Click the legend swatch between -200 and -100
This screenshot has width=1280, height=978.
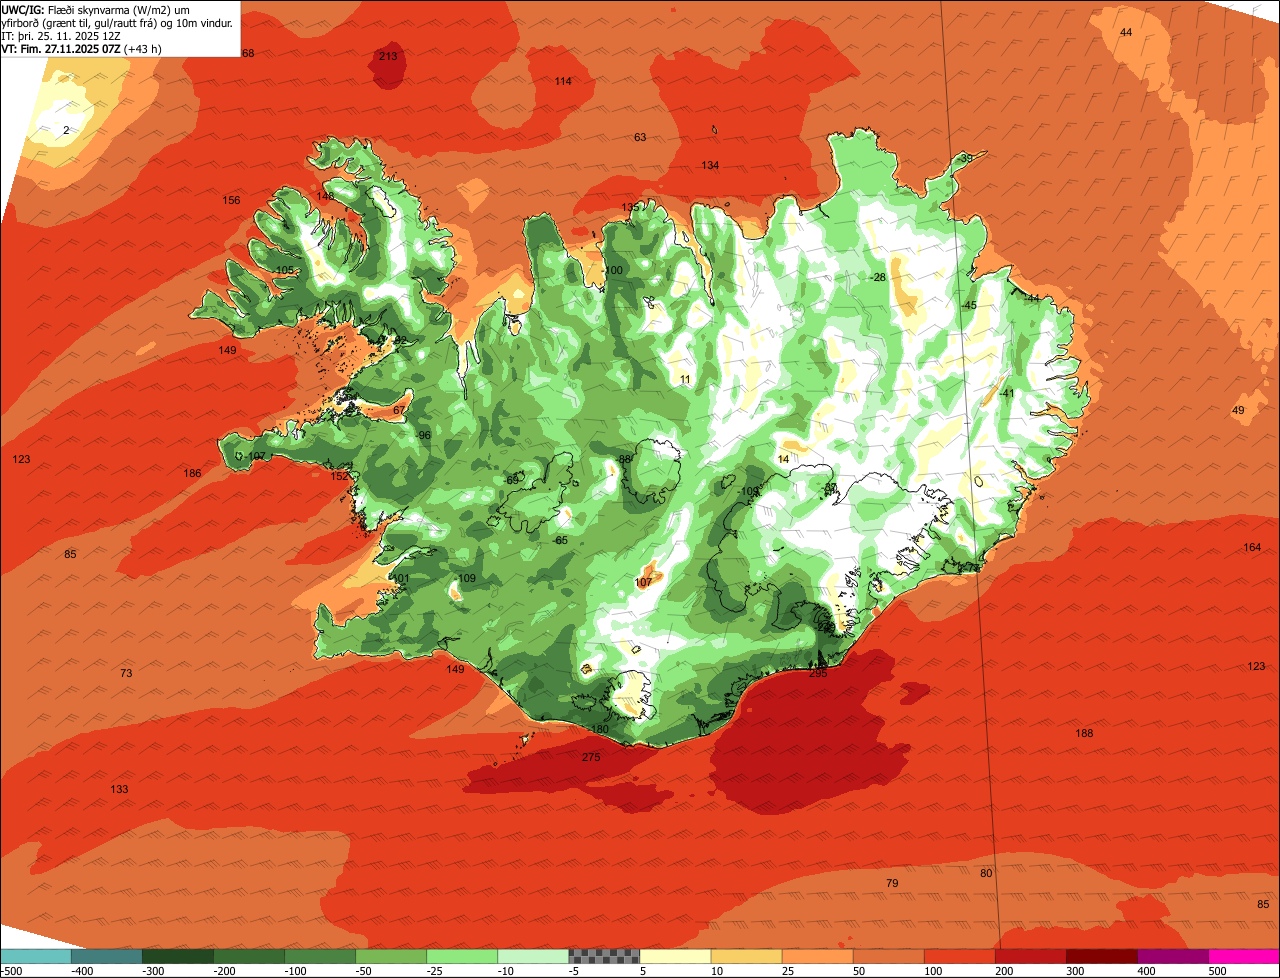tap(249, 956)
